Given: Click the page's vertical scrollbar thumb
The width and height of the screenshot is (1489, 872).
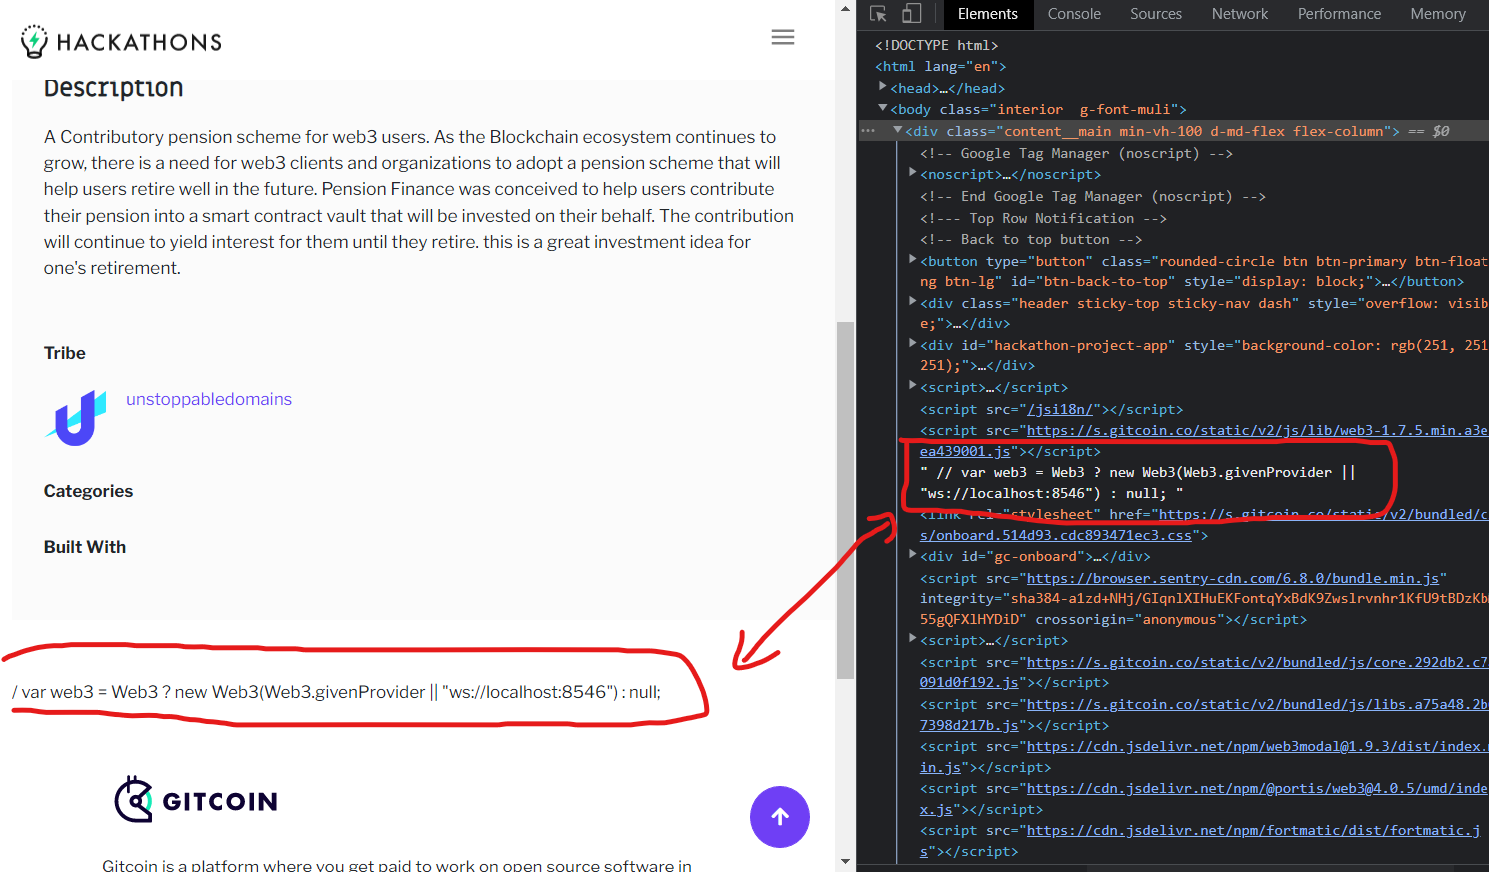Looking at the screenshot, I should (846, 500).
